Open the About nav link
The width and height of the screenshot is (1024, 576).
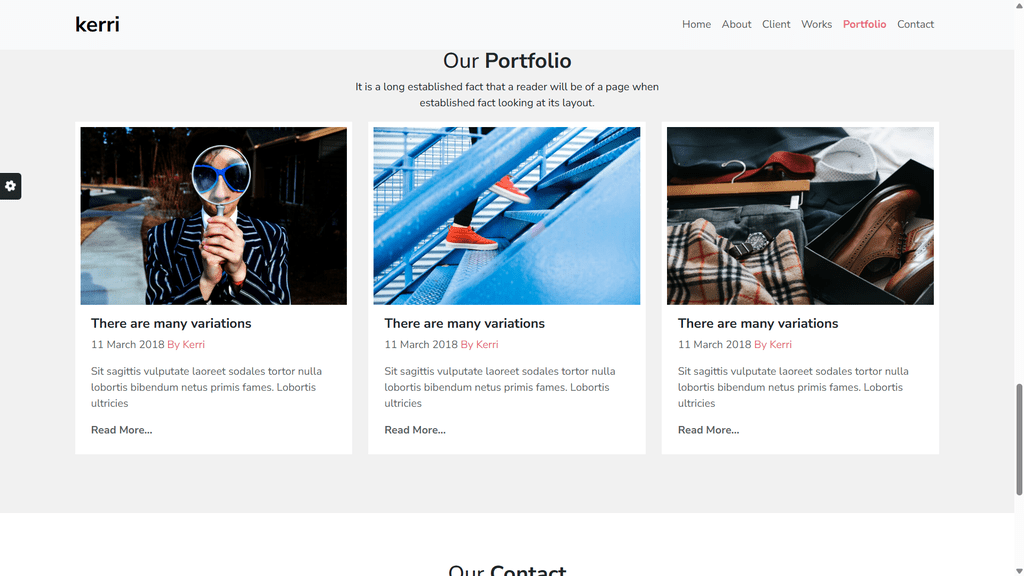(736, 24)
